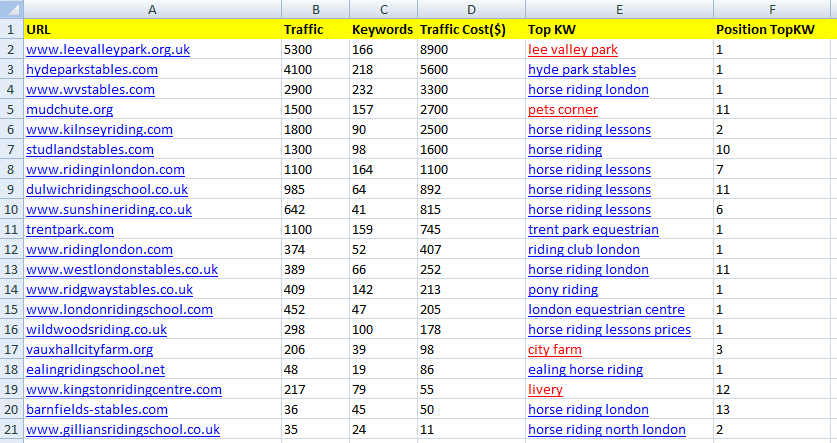Click the 'horse riding north london' keyword link

[x=607, y=430]
